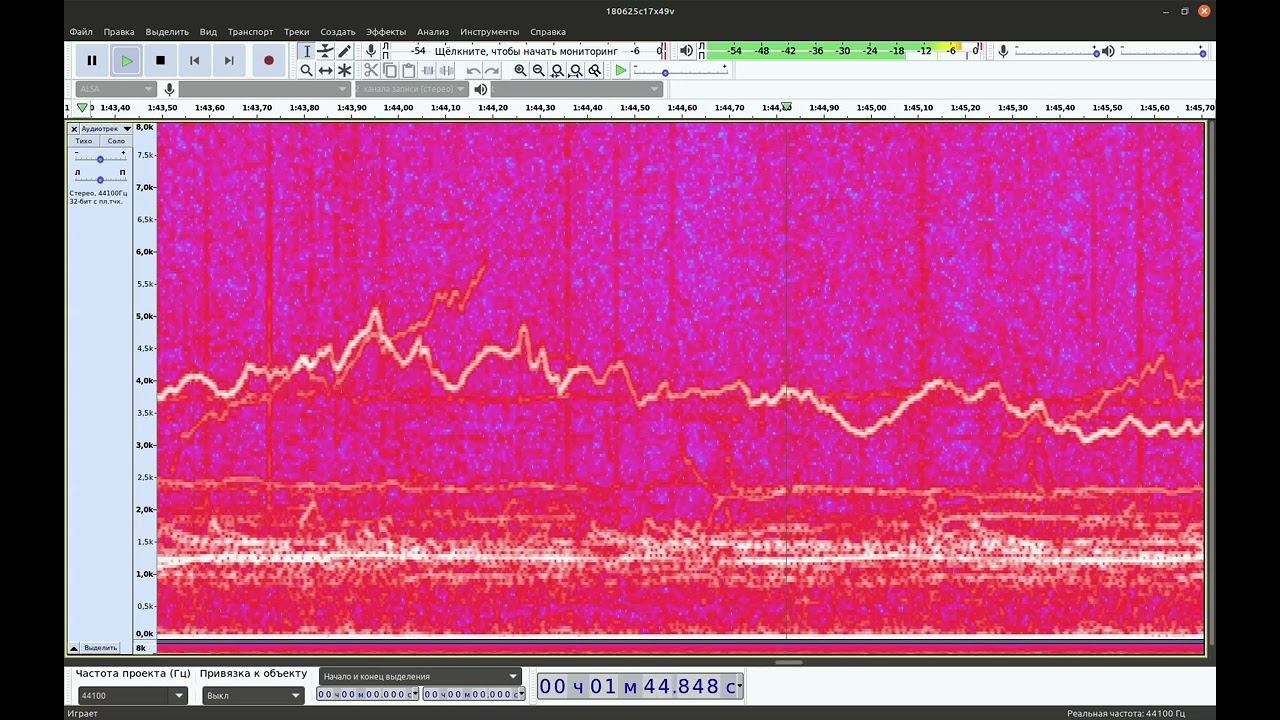Open the Справка menu
The width and height of the screenshot is (1280, 720).
pyautogui.click(x=548, y=32)
